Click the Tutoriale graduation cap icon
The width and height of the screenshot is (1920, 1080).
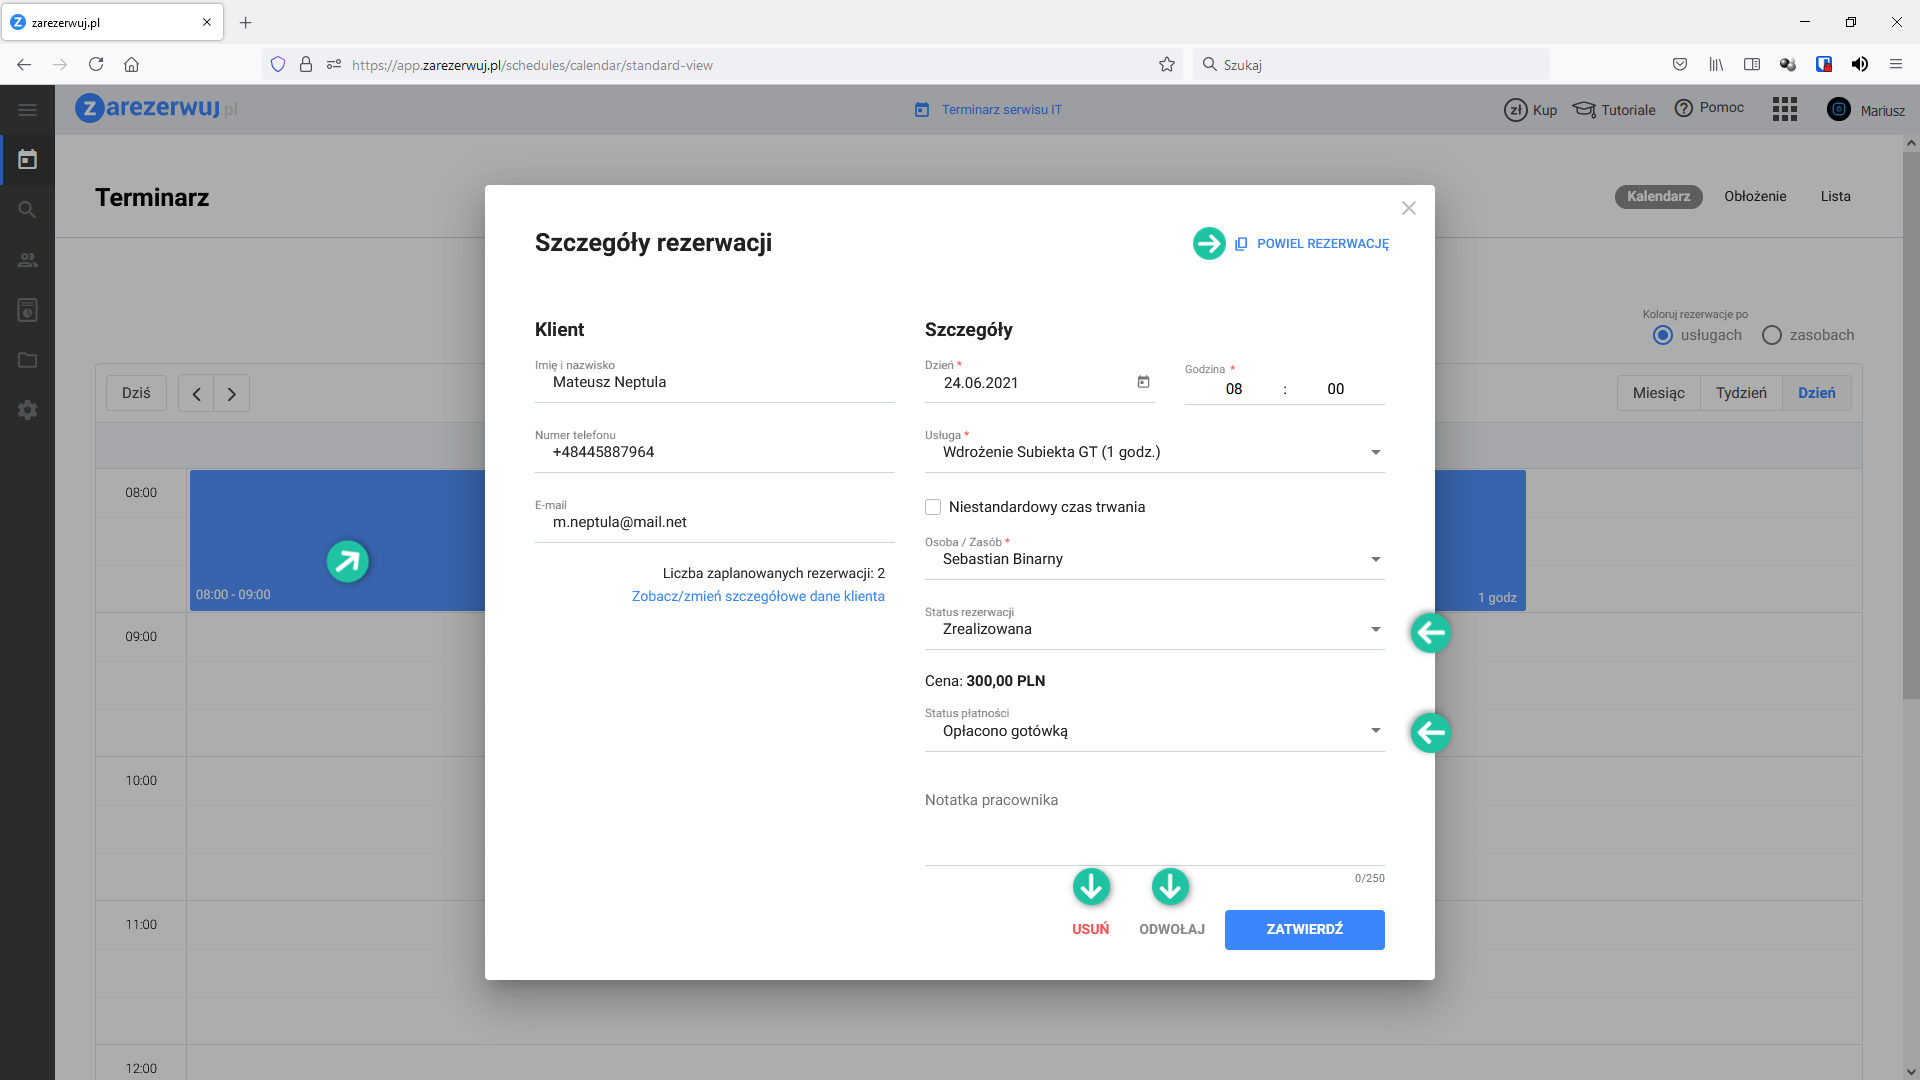pos(1584,109)
